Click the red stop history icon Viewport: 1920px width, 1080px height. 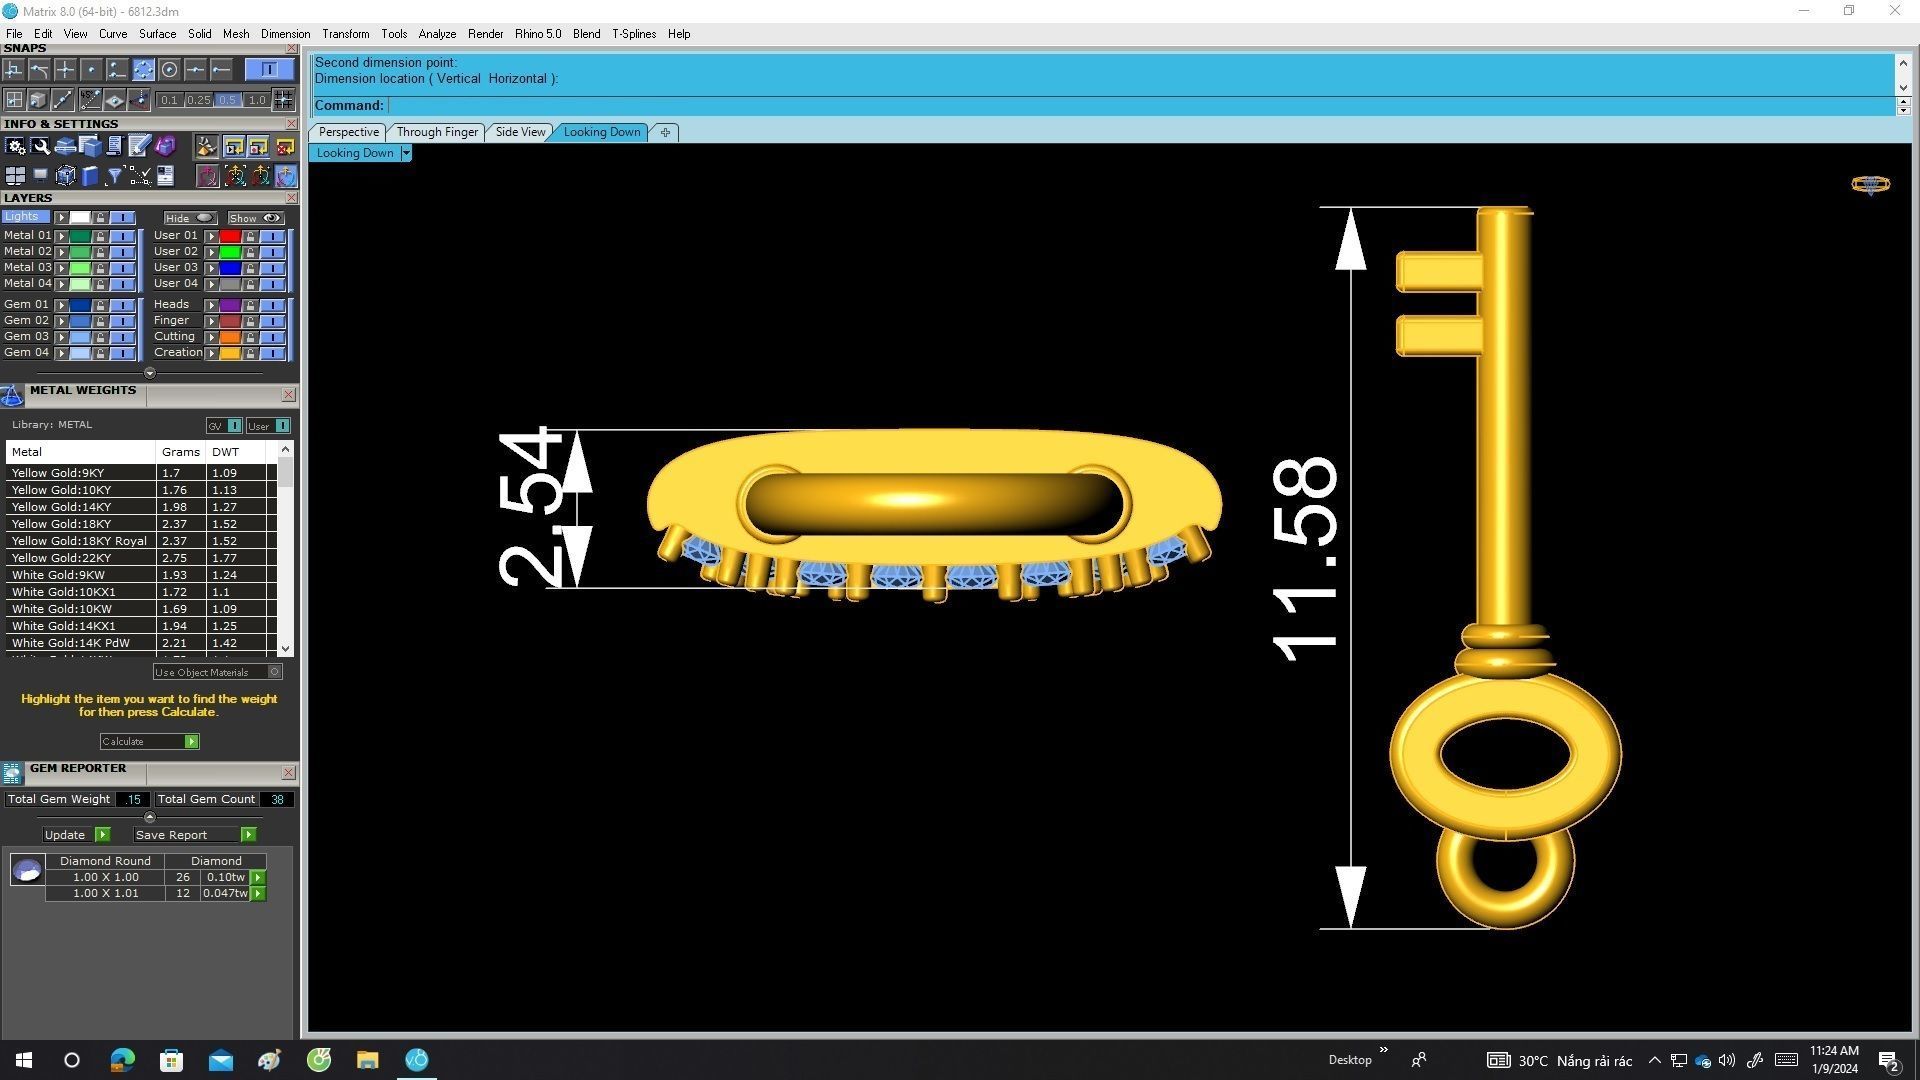285,147
